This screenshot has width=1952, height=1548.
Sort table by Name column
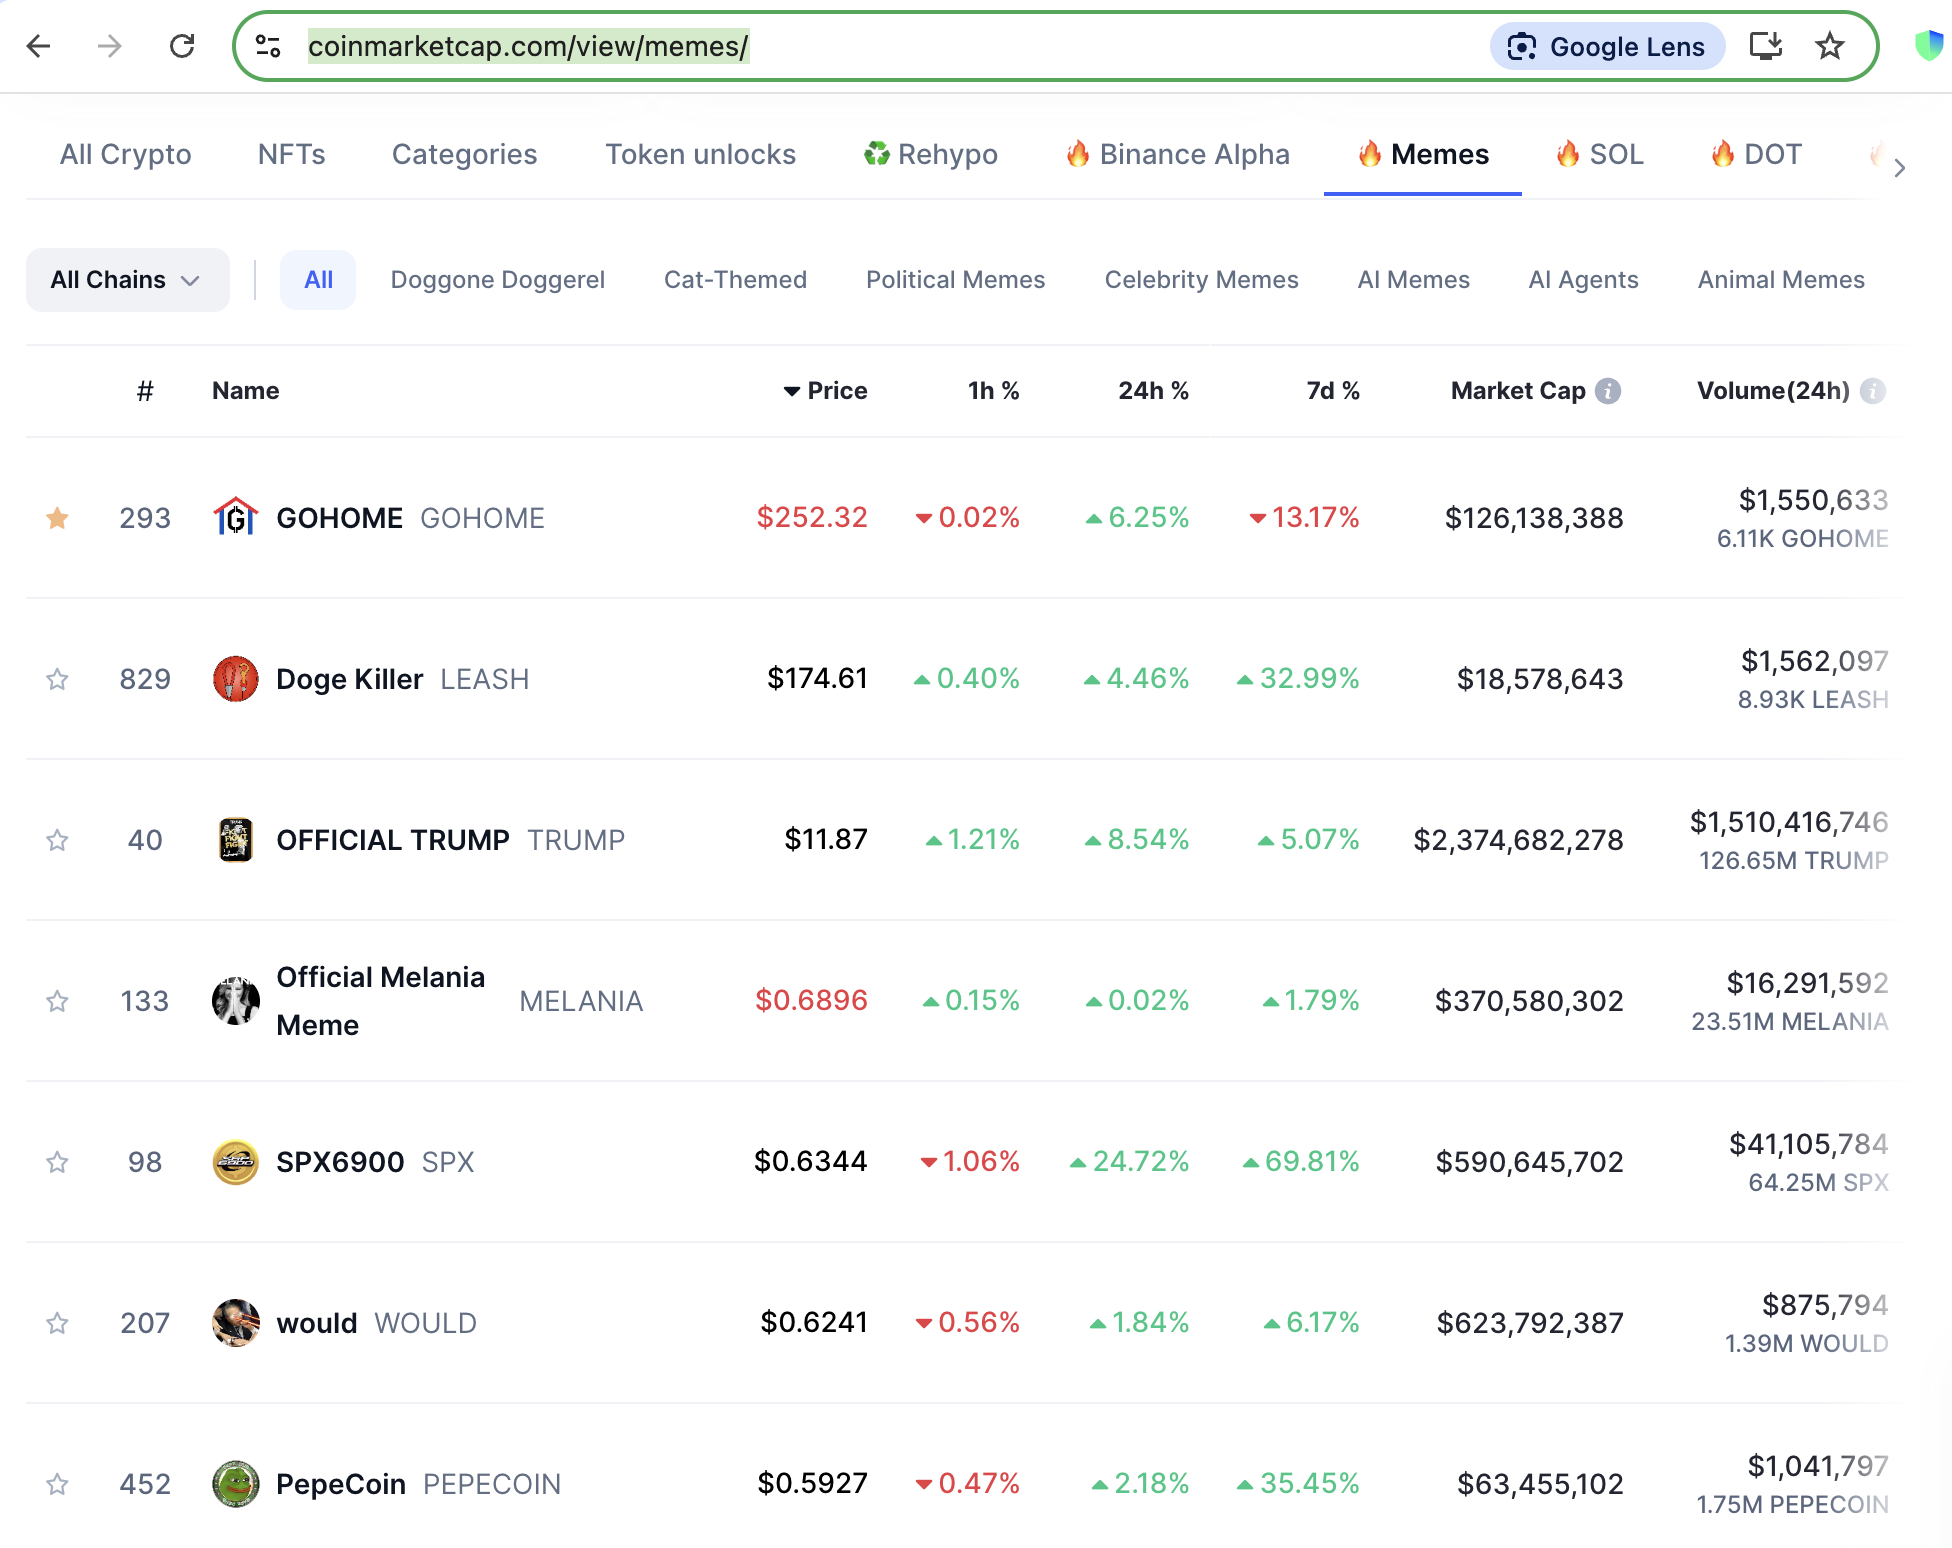pos(245,391)
